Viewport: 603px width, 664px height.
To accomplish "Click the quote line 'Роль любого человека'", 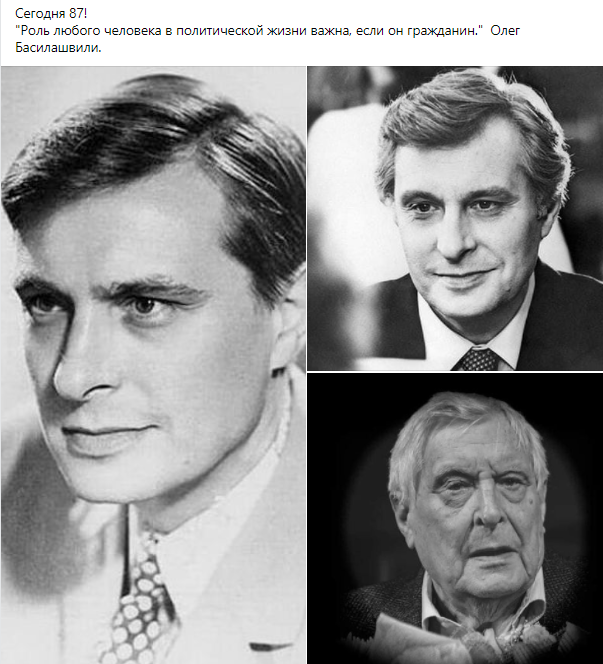I will pos(268,30).
